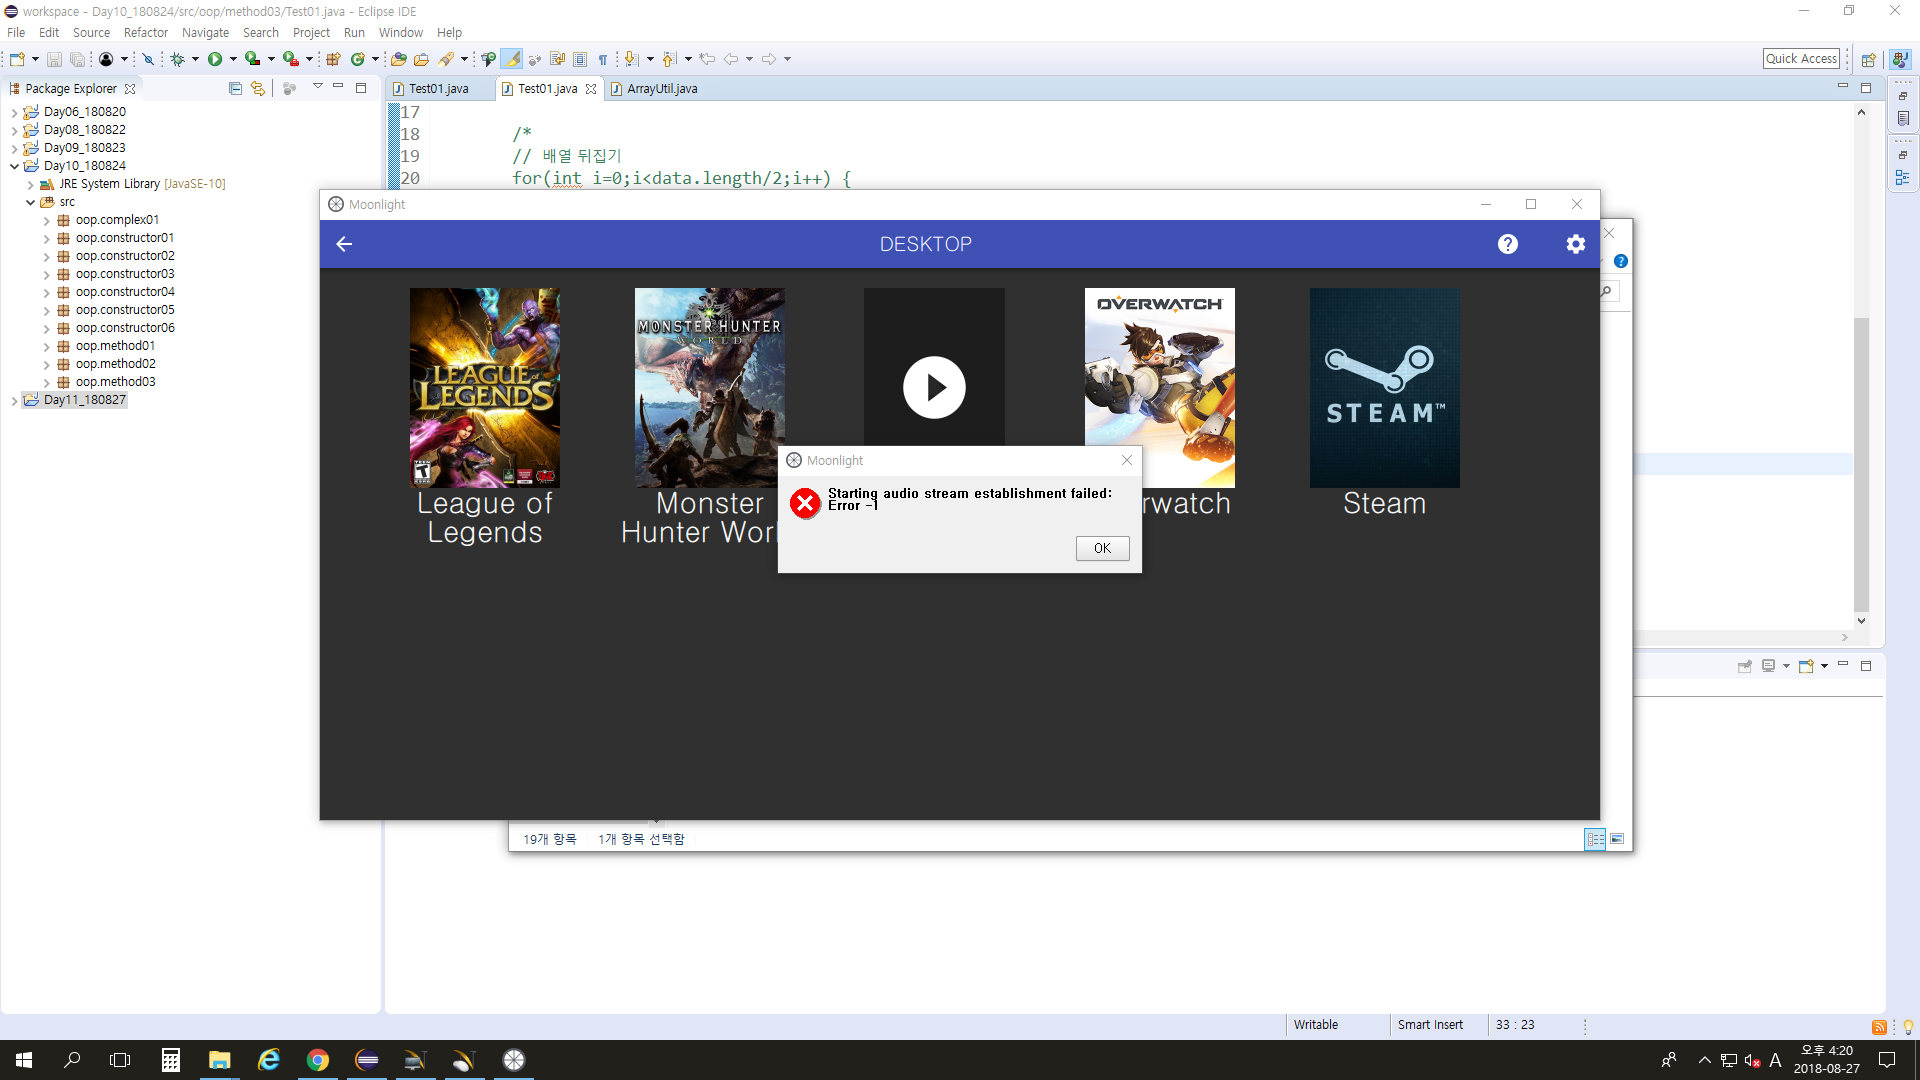Open Eclipse icon in Windows taskbar
This screenshot has height=1080, width=1920.
point(367,1060)
